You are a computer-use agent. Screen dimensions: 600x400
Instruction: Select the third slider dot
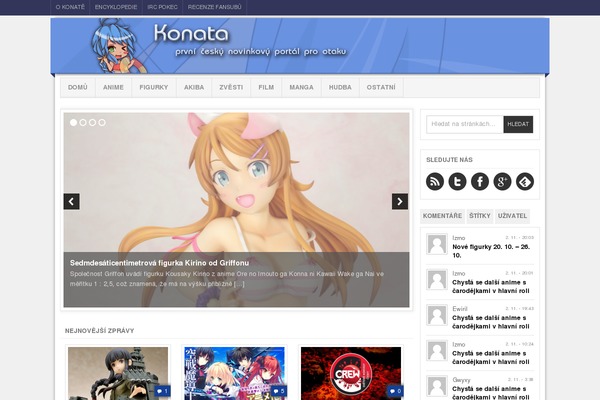pyautogui.click(x=93, y=122)
